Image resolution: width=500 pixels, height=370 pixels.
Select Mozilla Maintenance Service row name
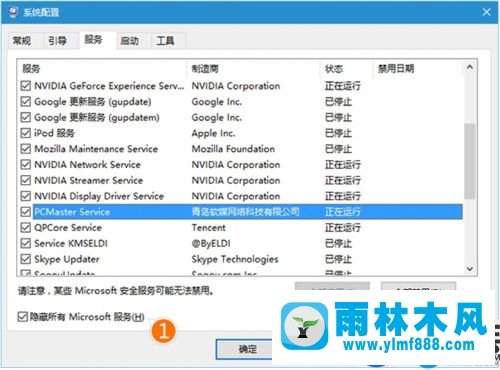pyautogui.click(x=96, y=149)
